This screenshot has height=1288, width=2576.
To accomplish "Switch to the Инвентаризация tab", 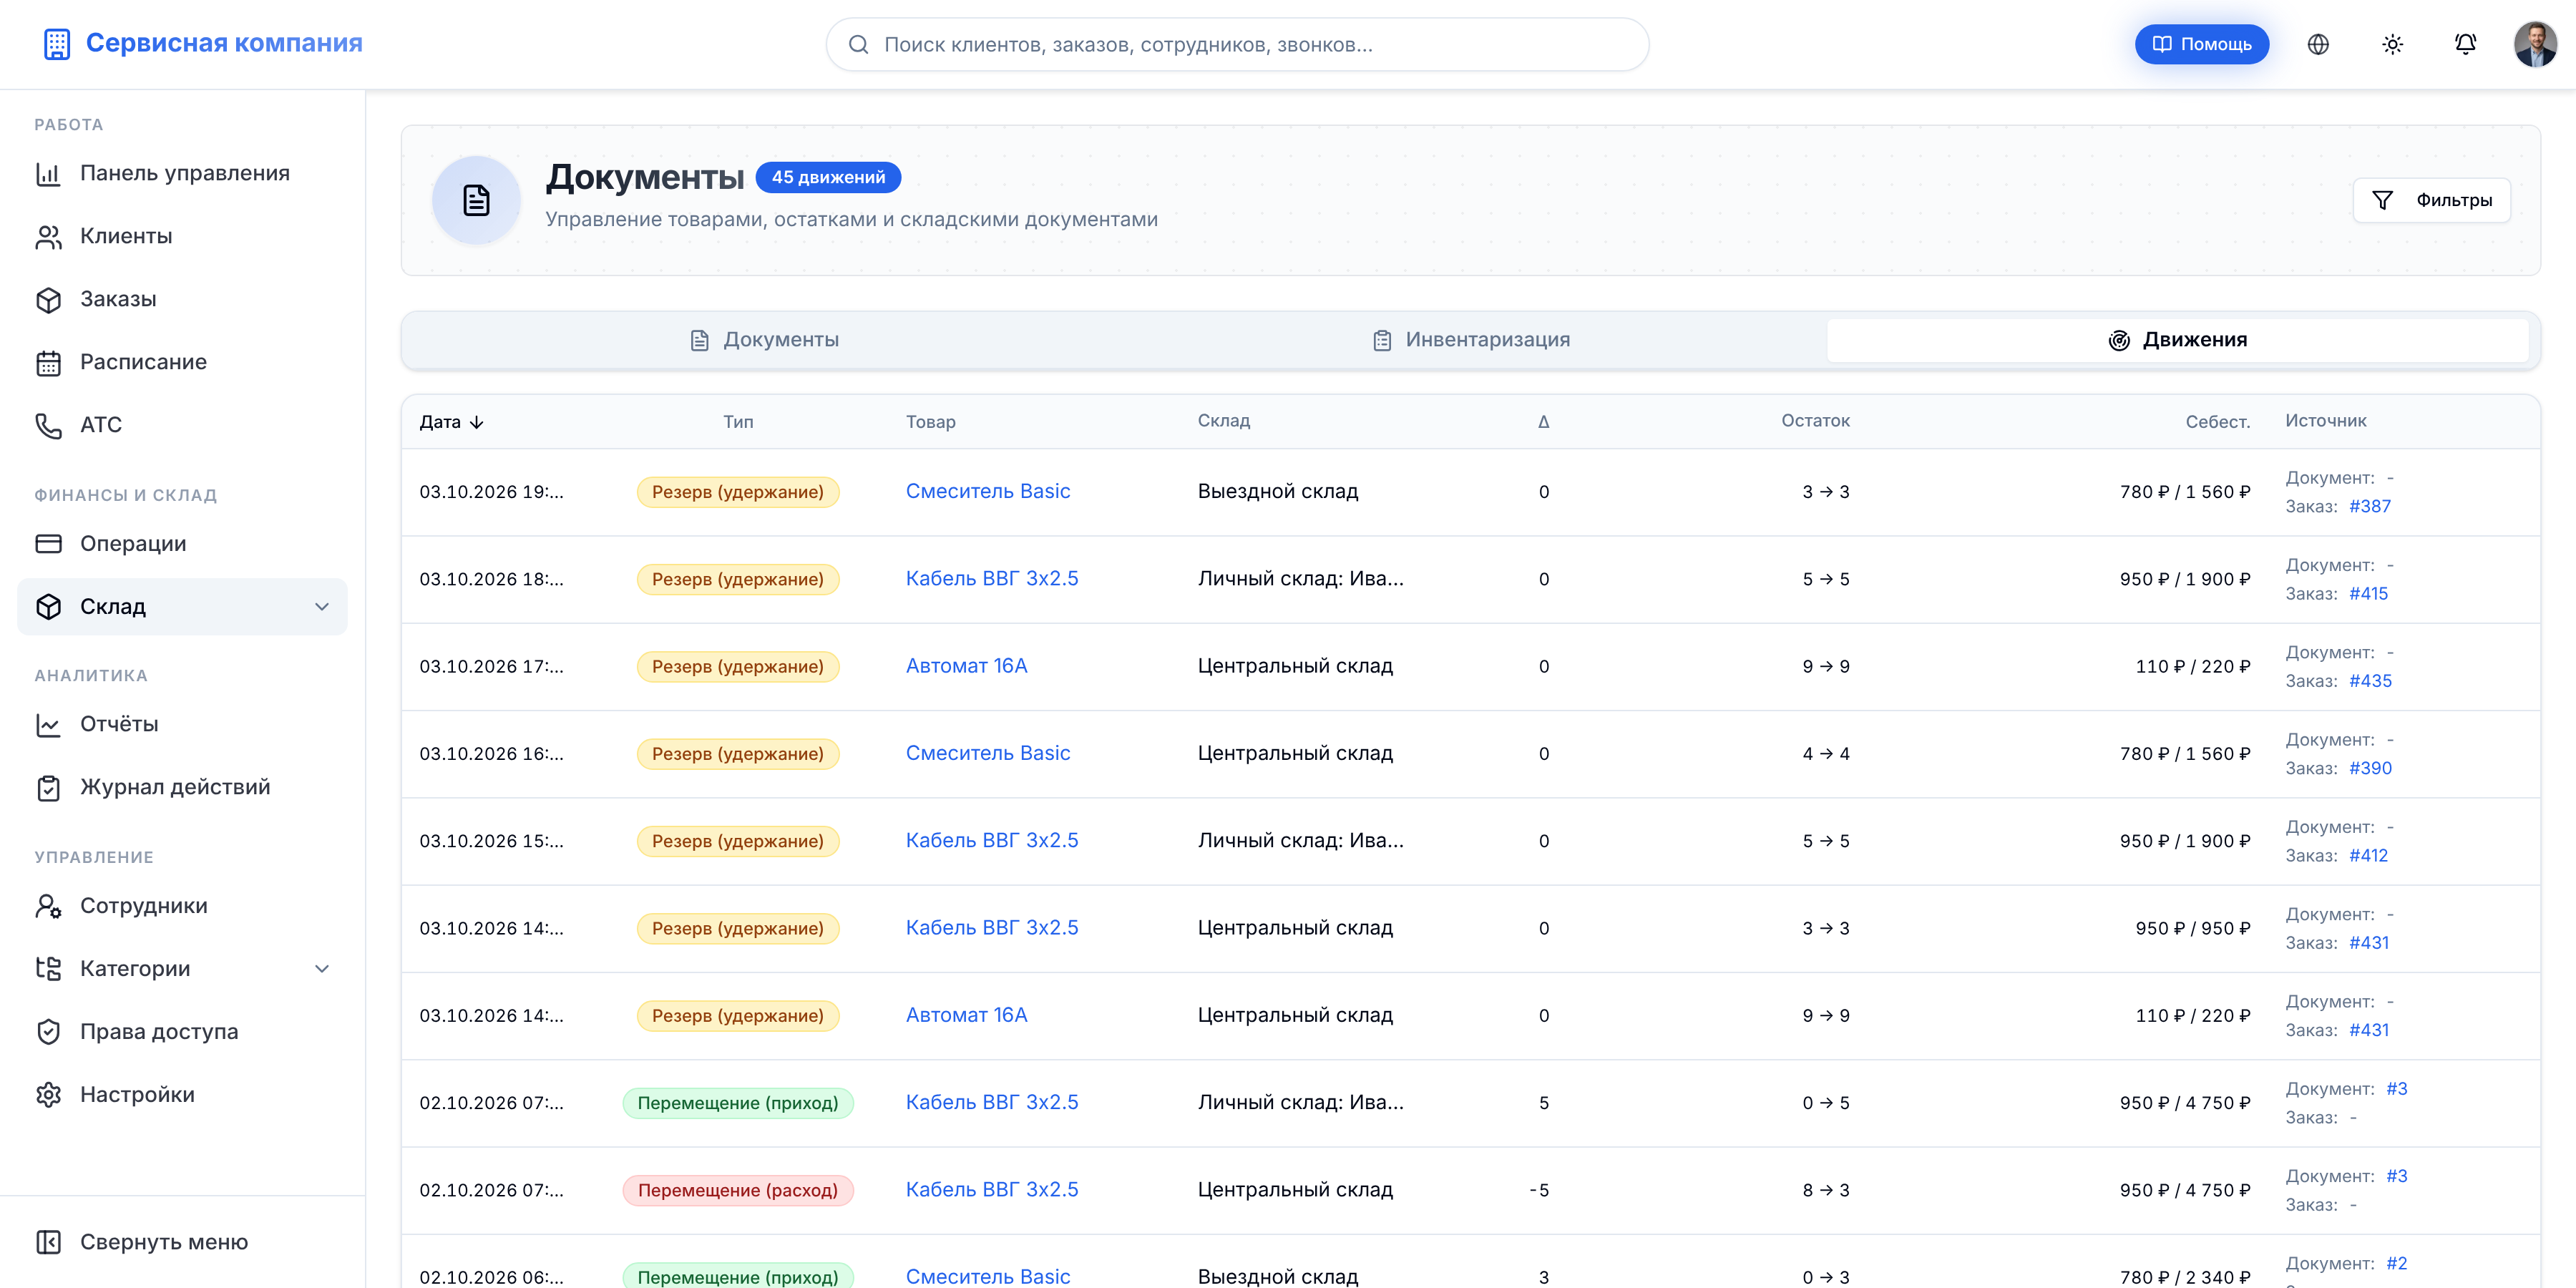I will (x=1470, y=340).
